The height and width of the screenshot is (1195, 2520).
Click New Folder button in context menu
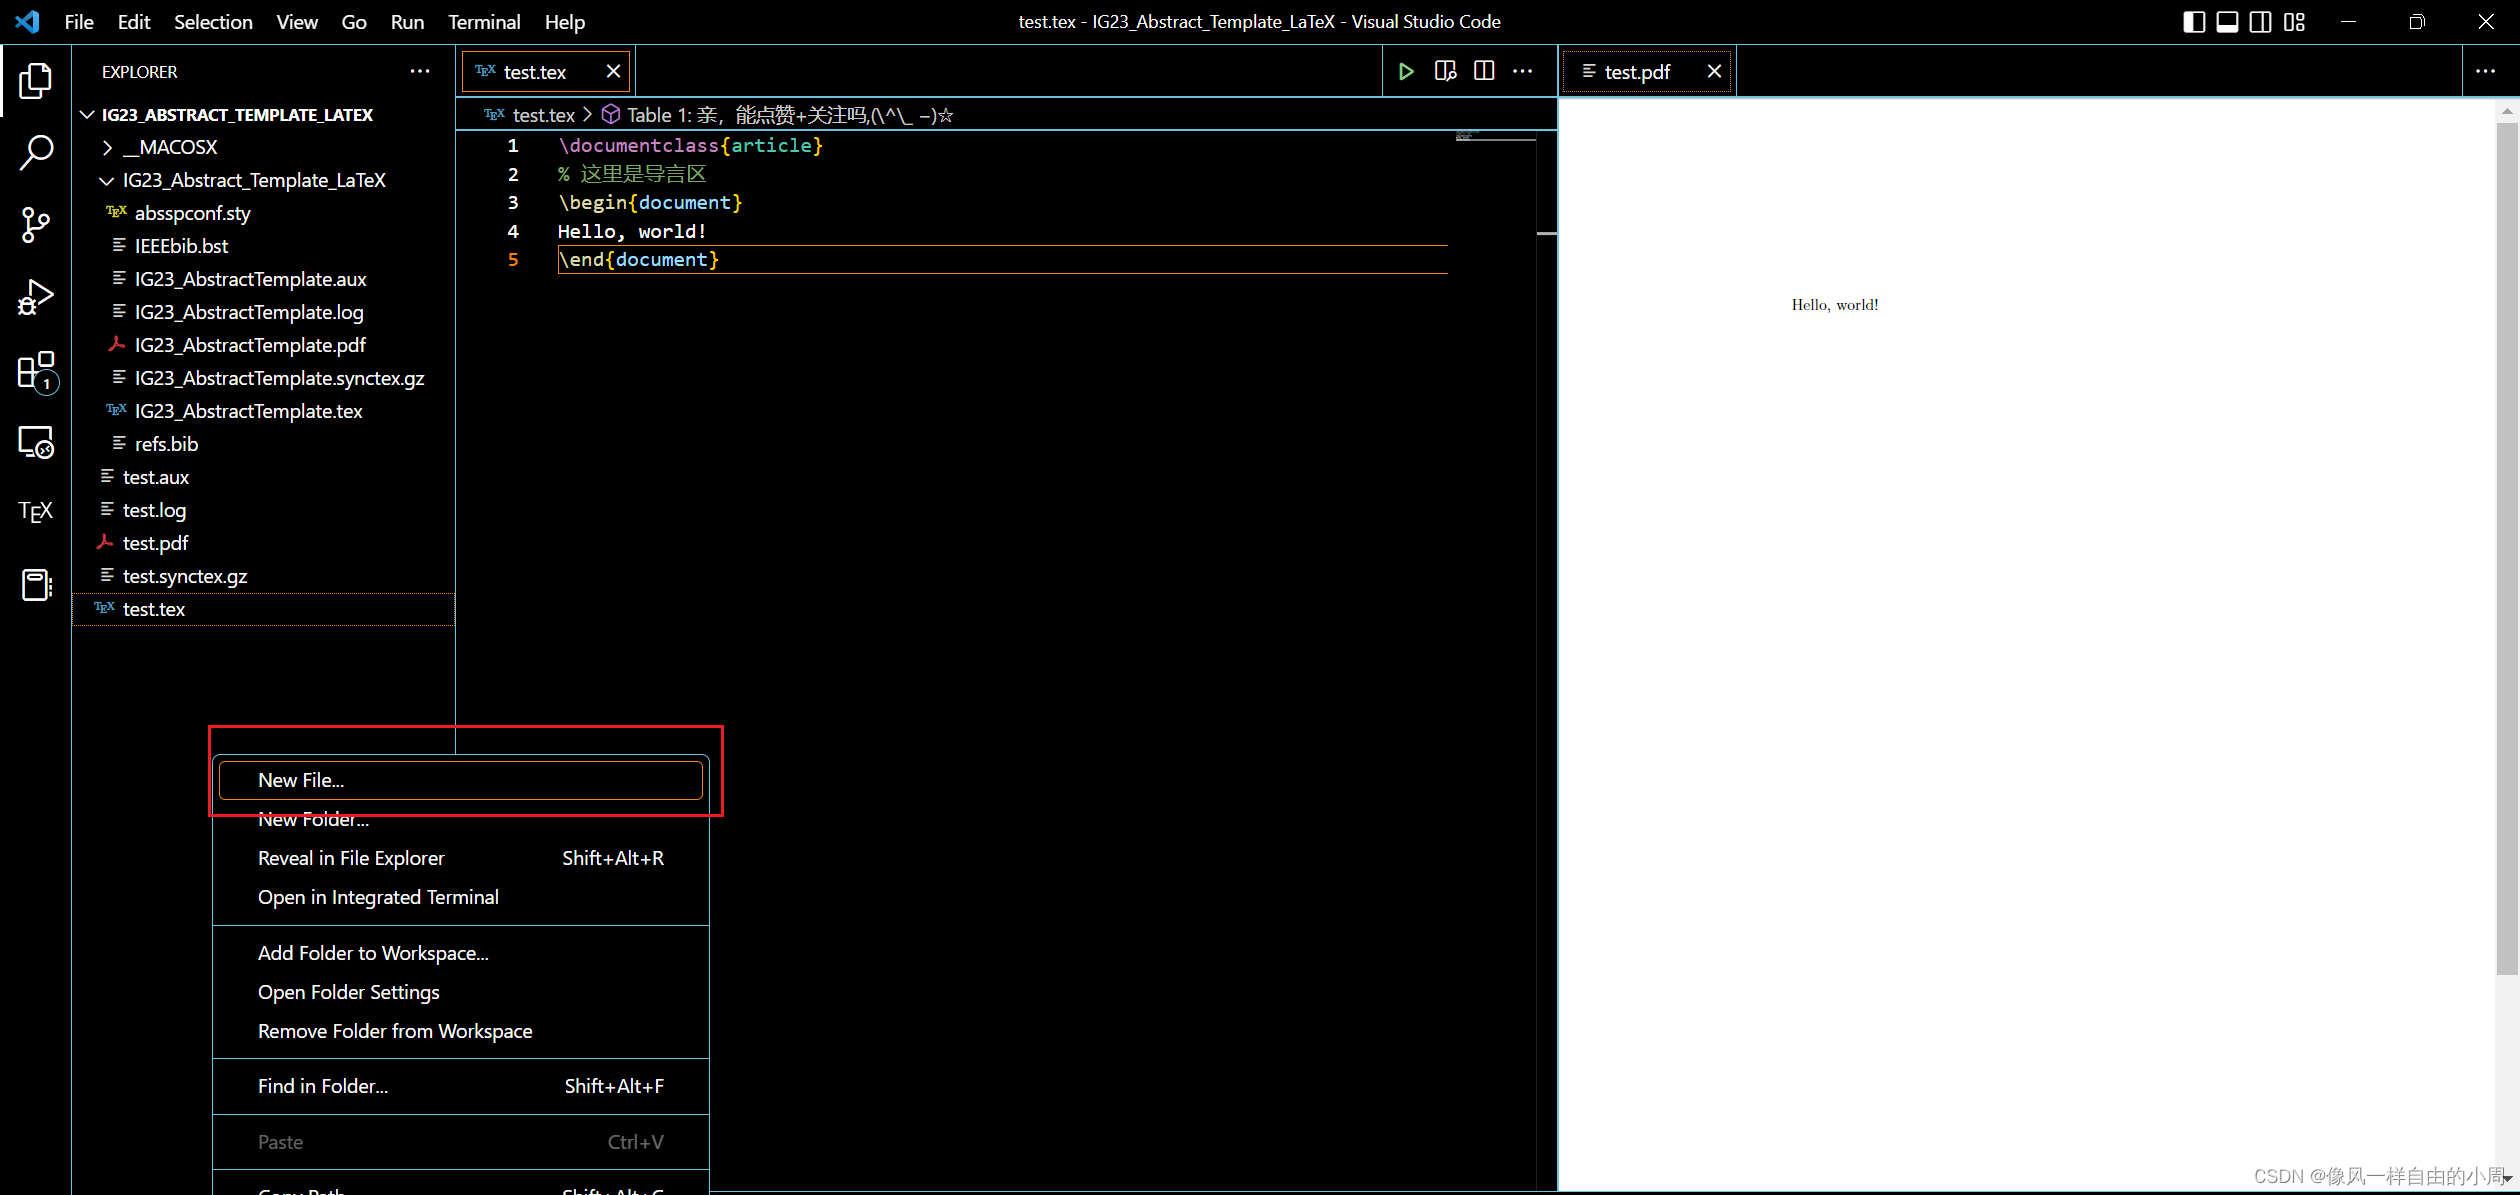313,819
